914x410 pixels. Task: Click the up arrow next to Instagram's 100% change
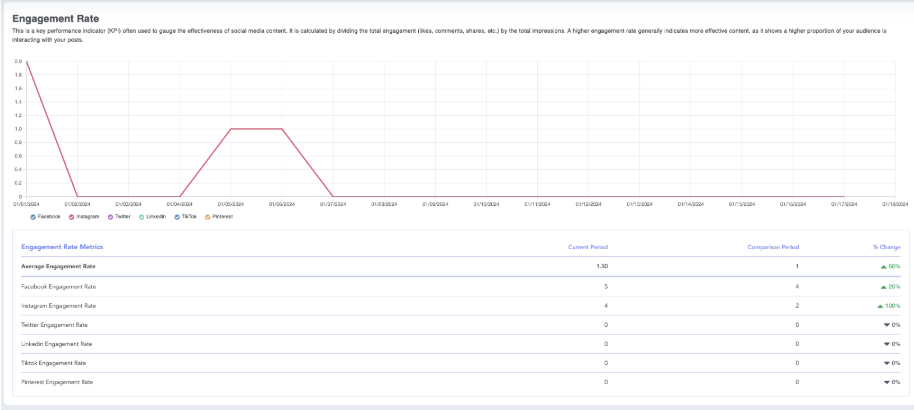(880, 306)
